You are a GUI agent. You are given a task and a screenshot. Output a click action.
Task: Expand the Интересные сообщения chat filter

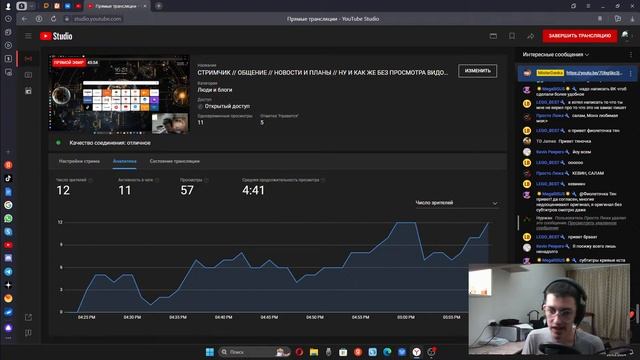pyautogui.click(x=556, y=54)
